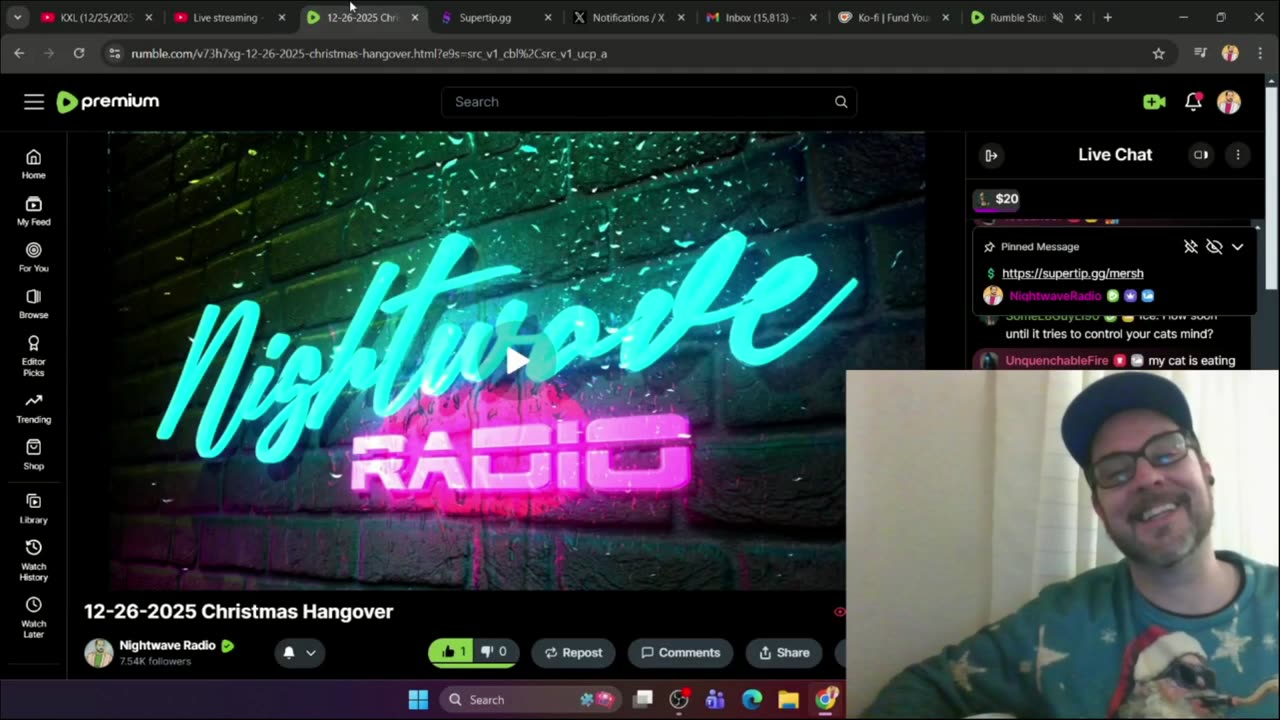Switch to the Gmail Inbox tab
The image size is (1280, 720).
tap(762, 18)
